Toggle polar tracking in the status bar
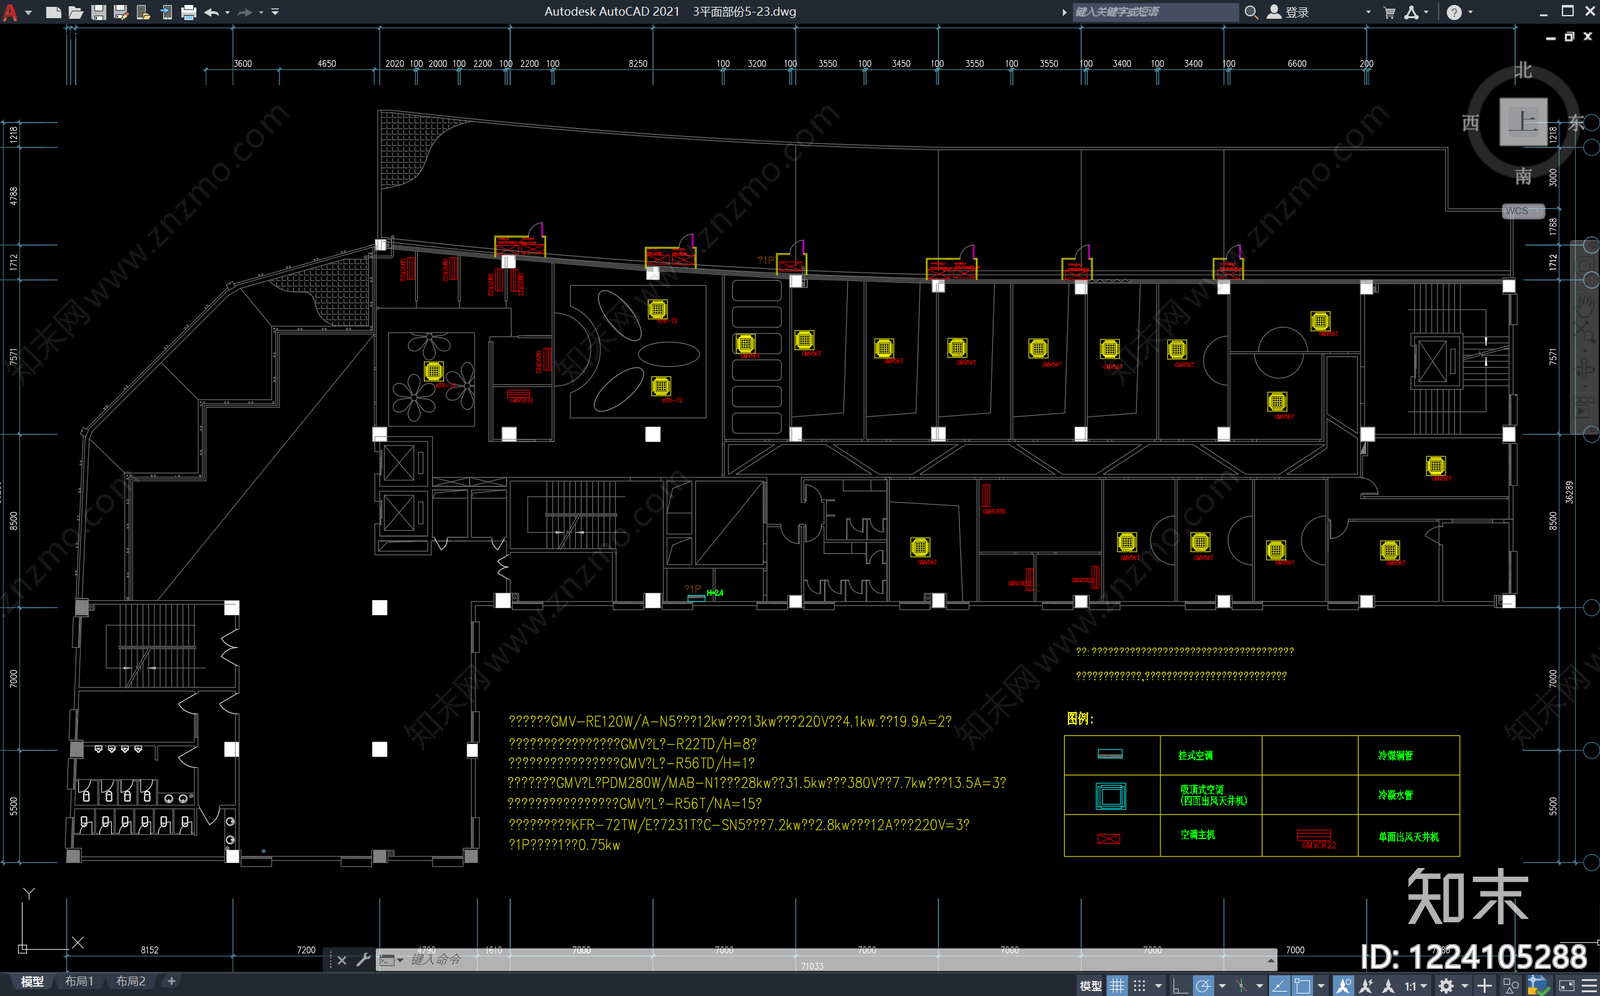This screenshot has width=1600, height=996. click(x=1203, y=986)
